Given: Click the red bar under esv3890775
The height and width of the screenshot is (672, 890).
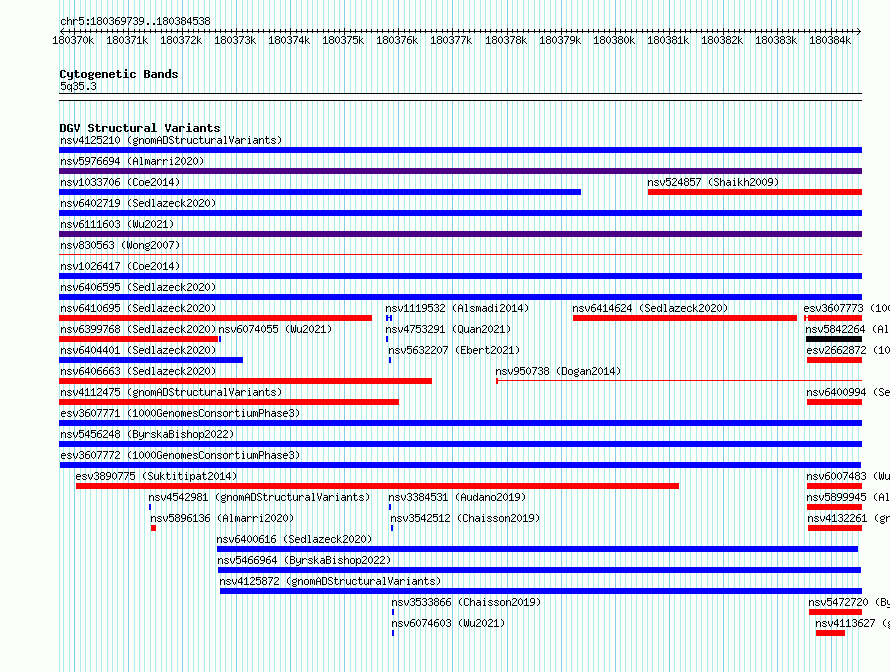Looking at the screenshot, I should tap(377, 486).
